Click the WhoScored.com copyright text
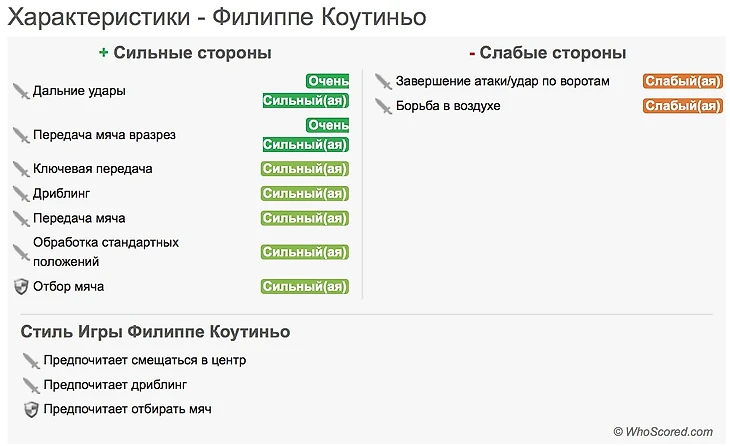Screen dimensions: 730x446 [663, 431]
